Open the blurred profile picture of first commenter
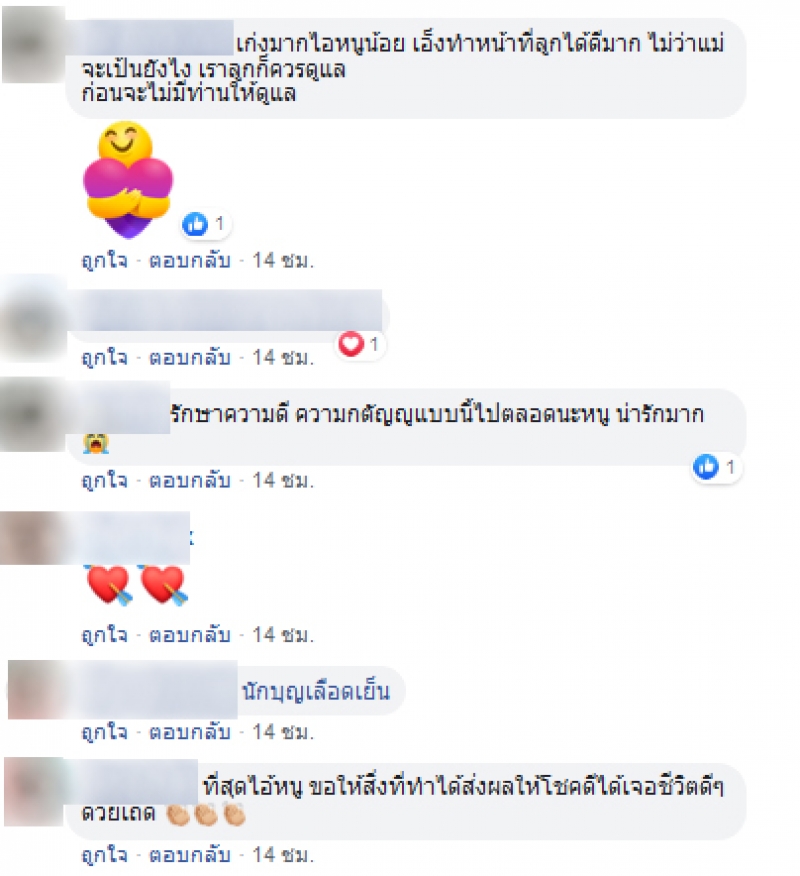This screenshot has height=876, width=800. point(34,45)
